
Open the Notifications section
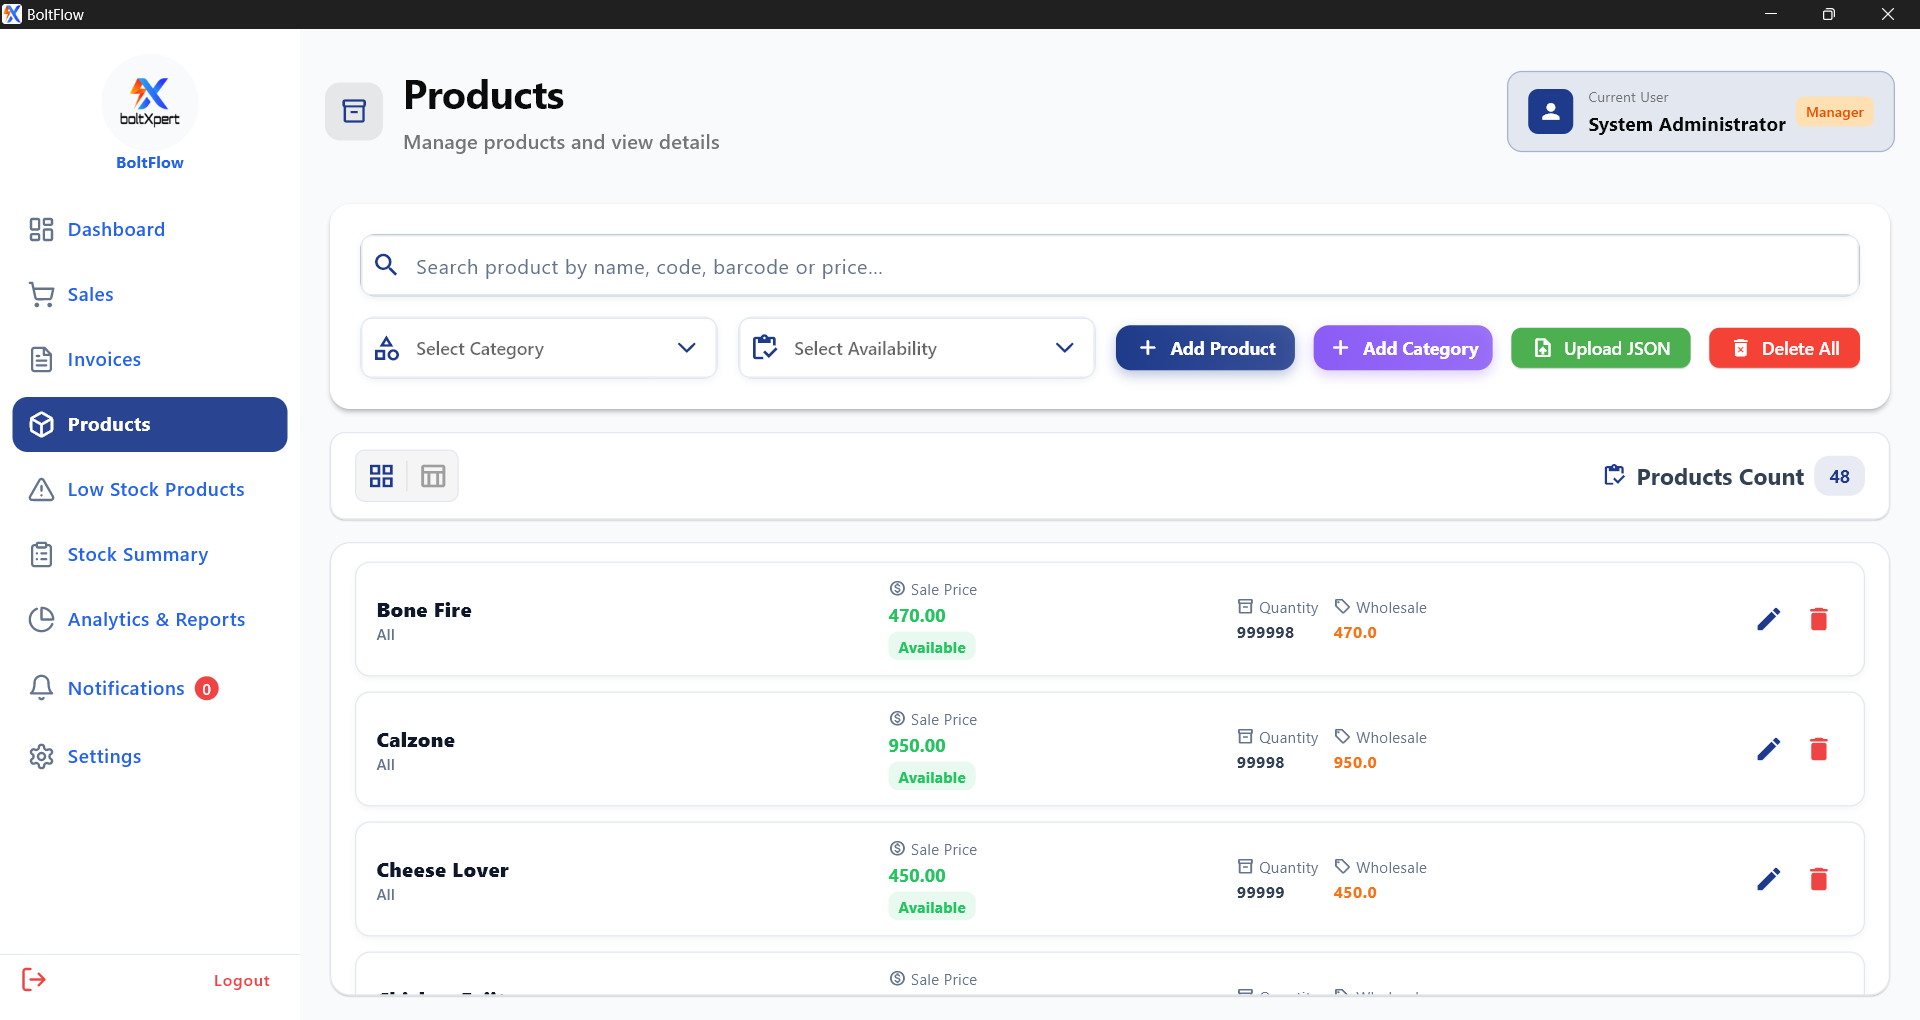point(126,689)
